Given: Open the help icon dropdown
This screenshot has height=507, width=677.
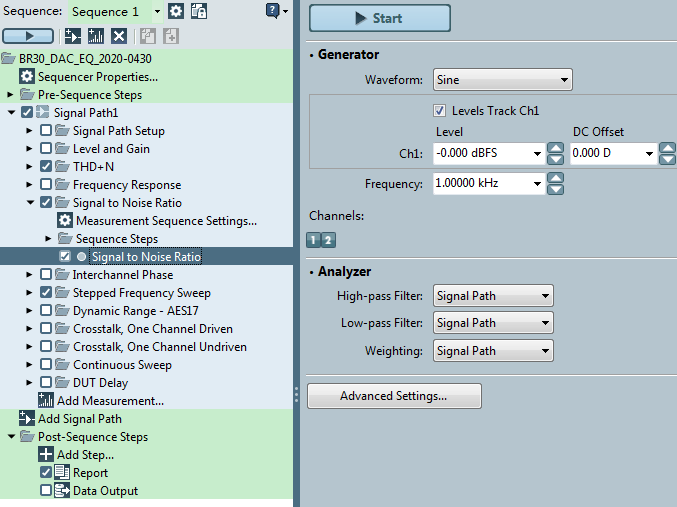Looking at the screenshot, I should click(x=277, y=11).
